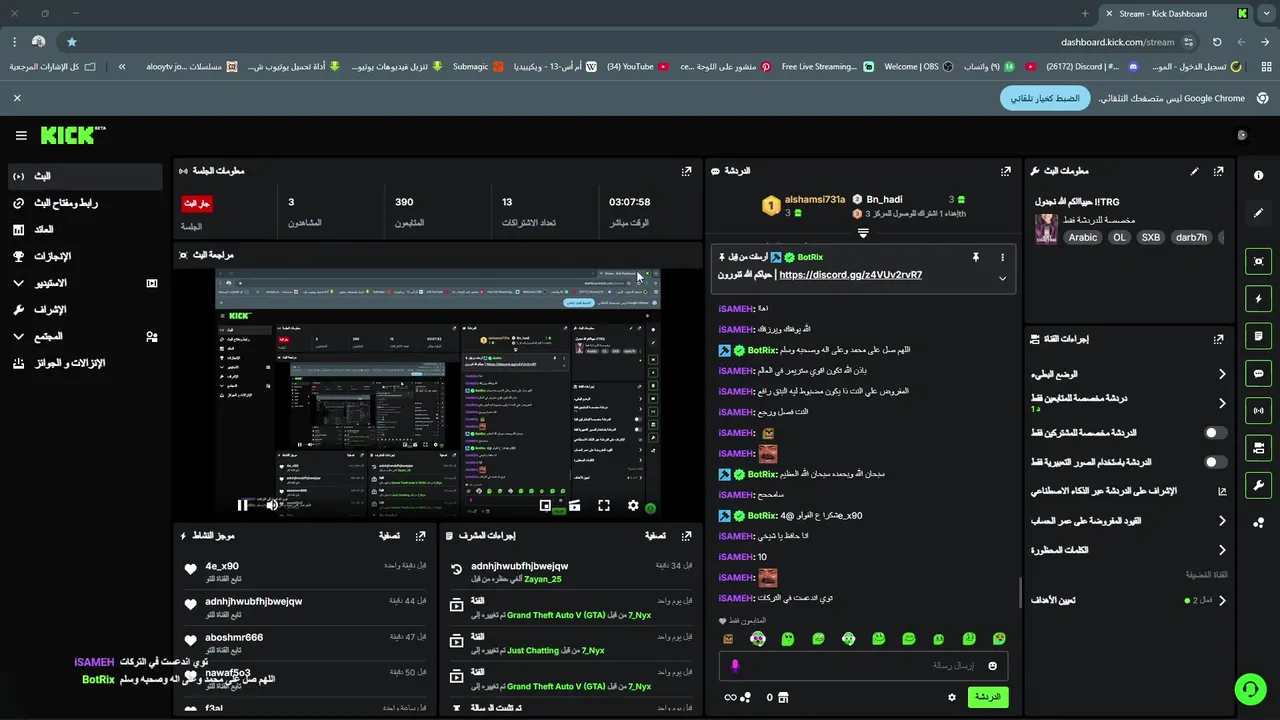
Task: Toggle the moderator log icon in the right toolbar
Action: 1258,336
